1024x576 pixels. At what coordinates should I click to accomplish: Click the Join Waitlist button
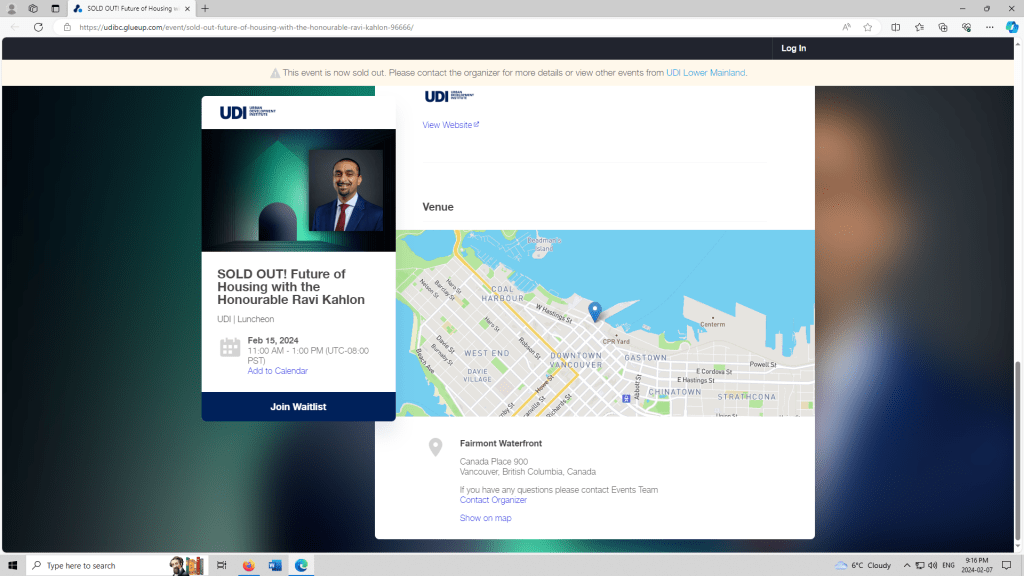tap(298, 407)
